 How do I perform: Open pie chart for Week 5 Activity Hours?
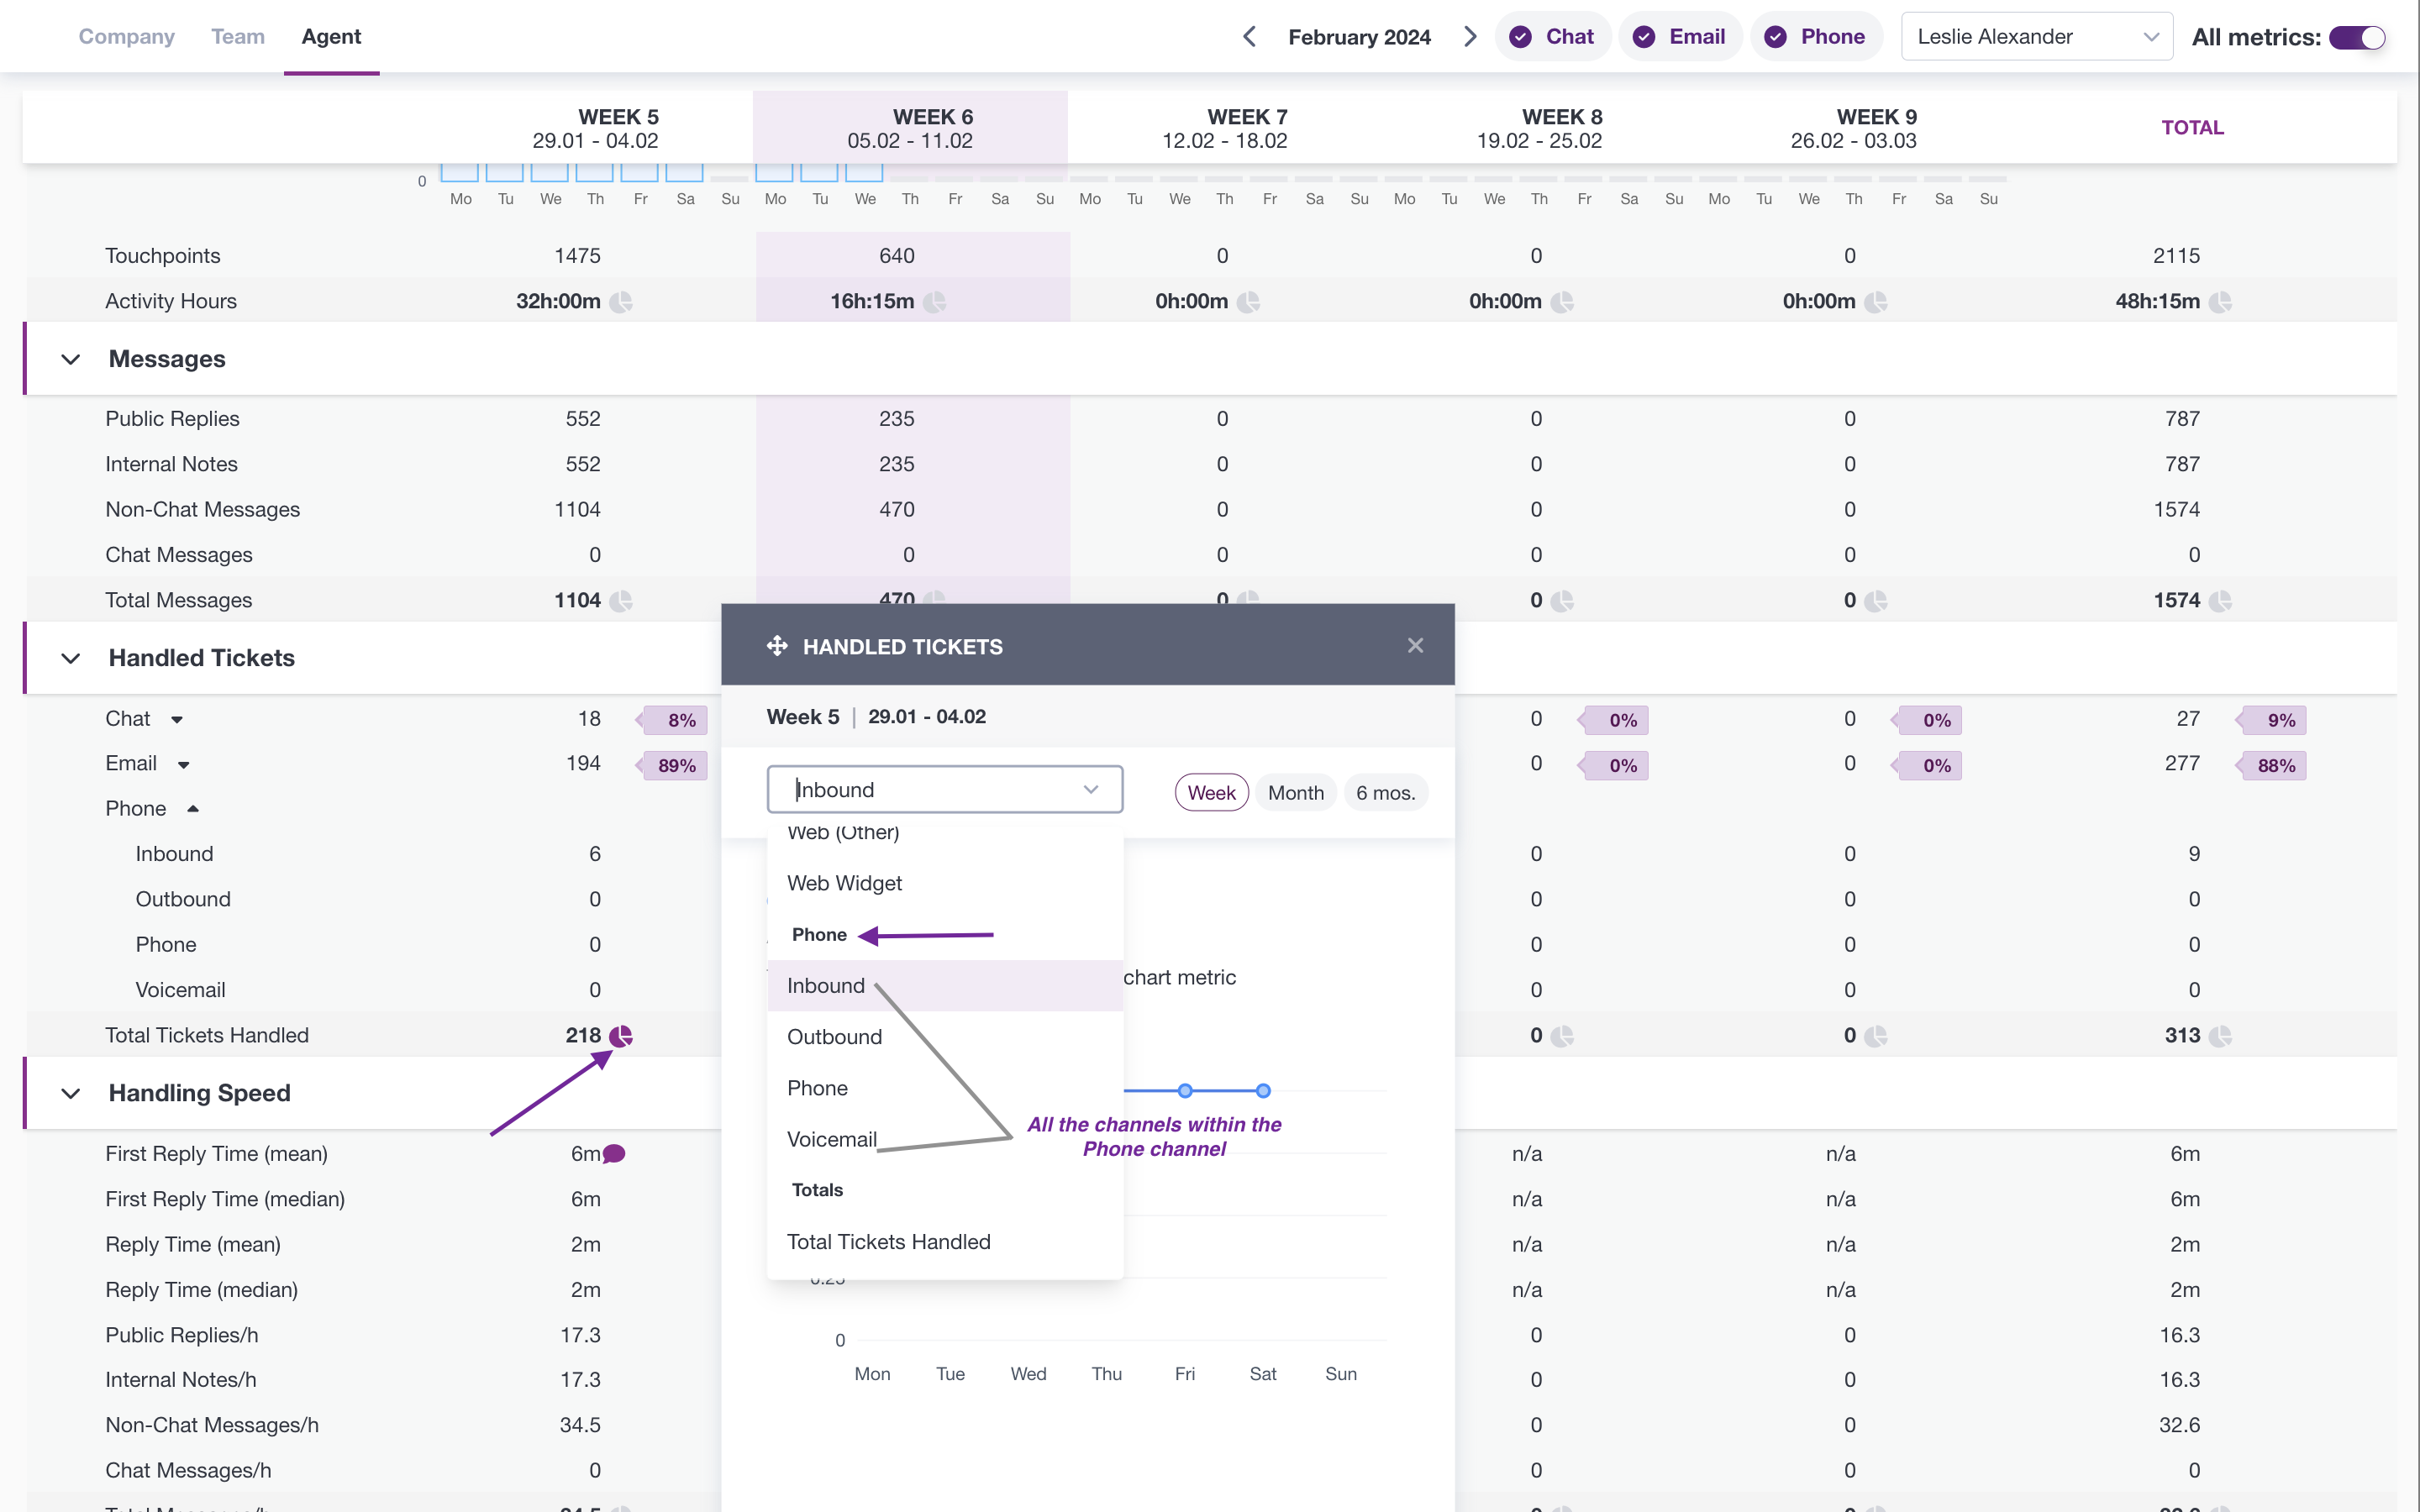tap(621, 302)
